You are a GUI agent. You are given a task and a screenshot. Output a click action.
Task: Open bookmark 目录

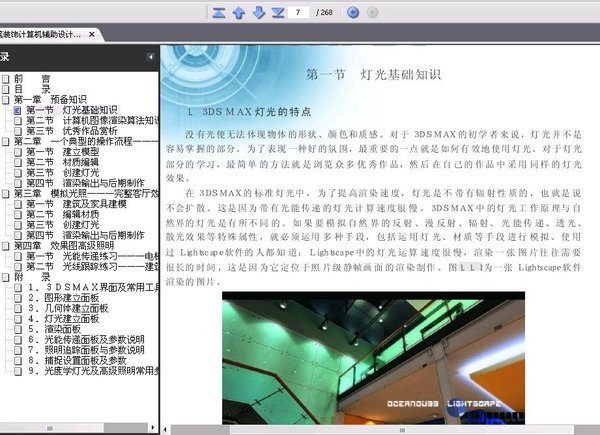point(32,89)
